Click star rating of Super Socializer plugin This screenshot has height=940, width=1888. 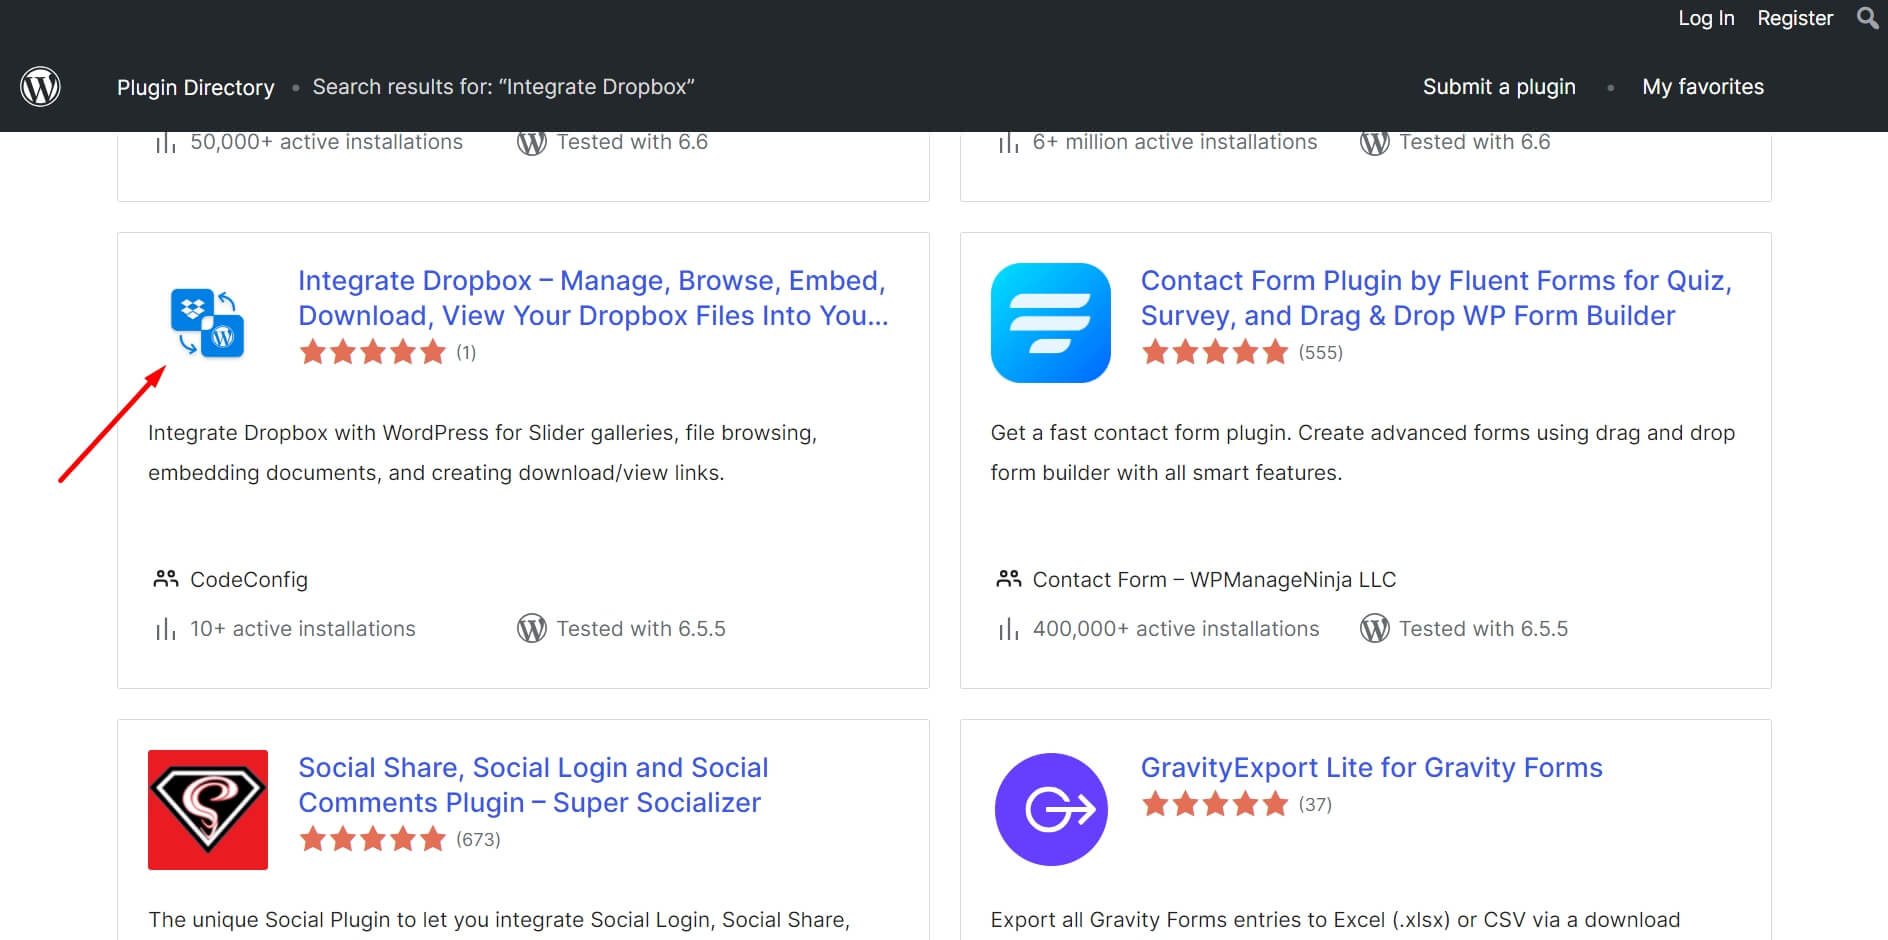pyautogui.click(x=373, y=839)
